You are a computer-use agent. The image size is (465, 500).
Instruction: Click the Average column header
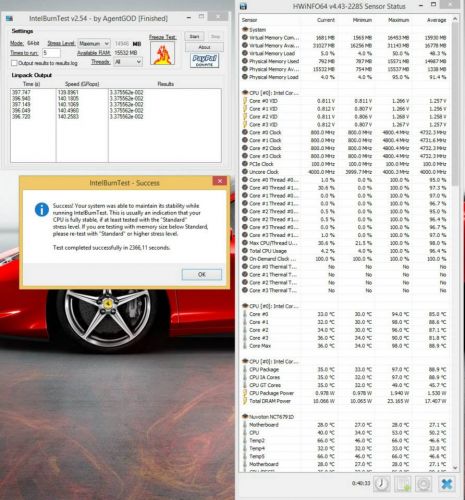coord(437,20)
